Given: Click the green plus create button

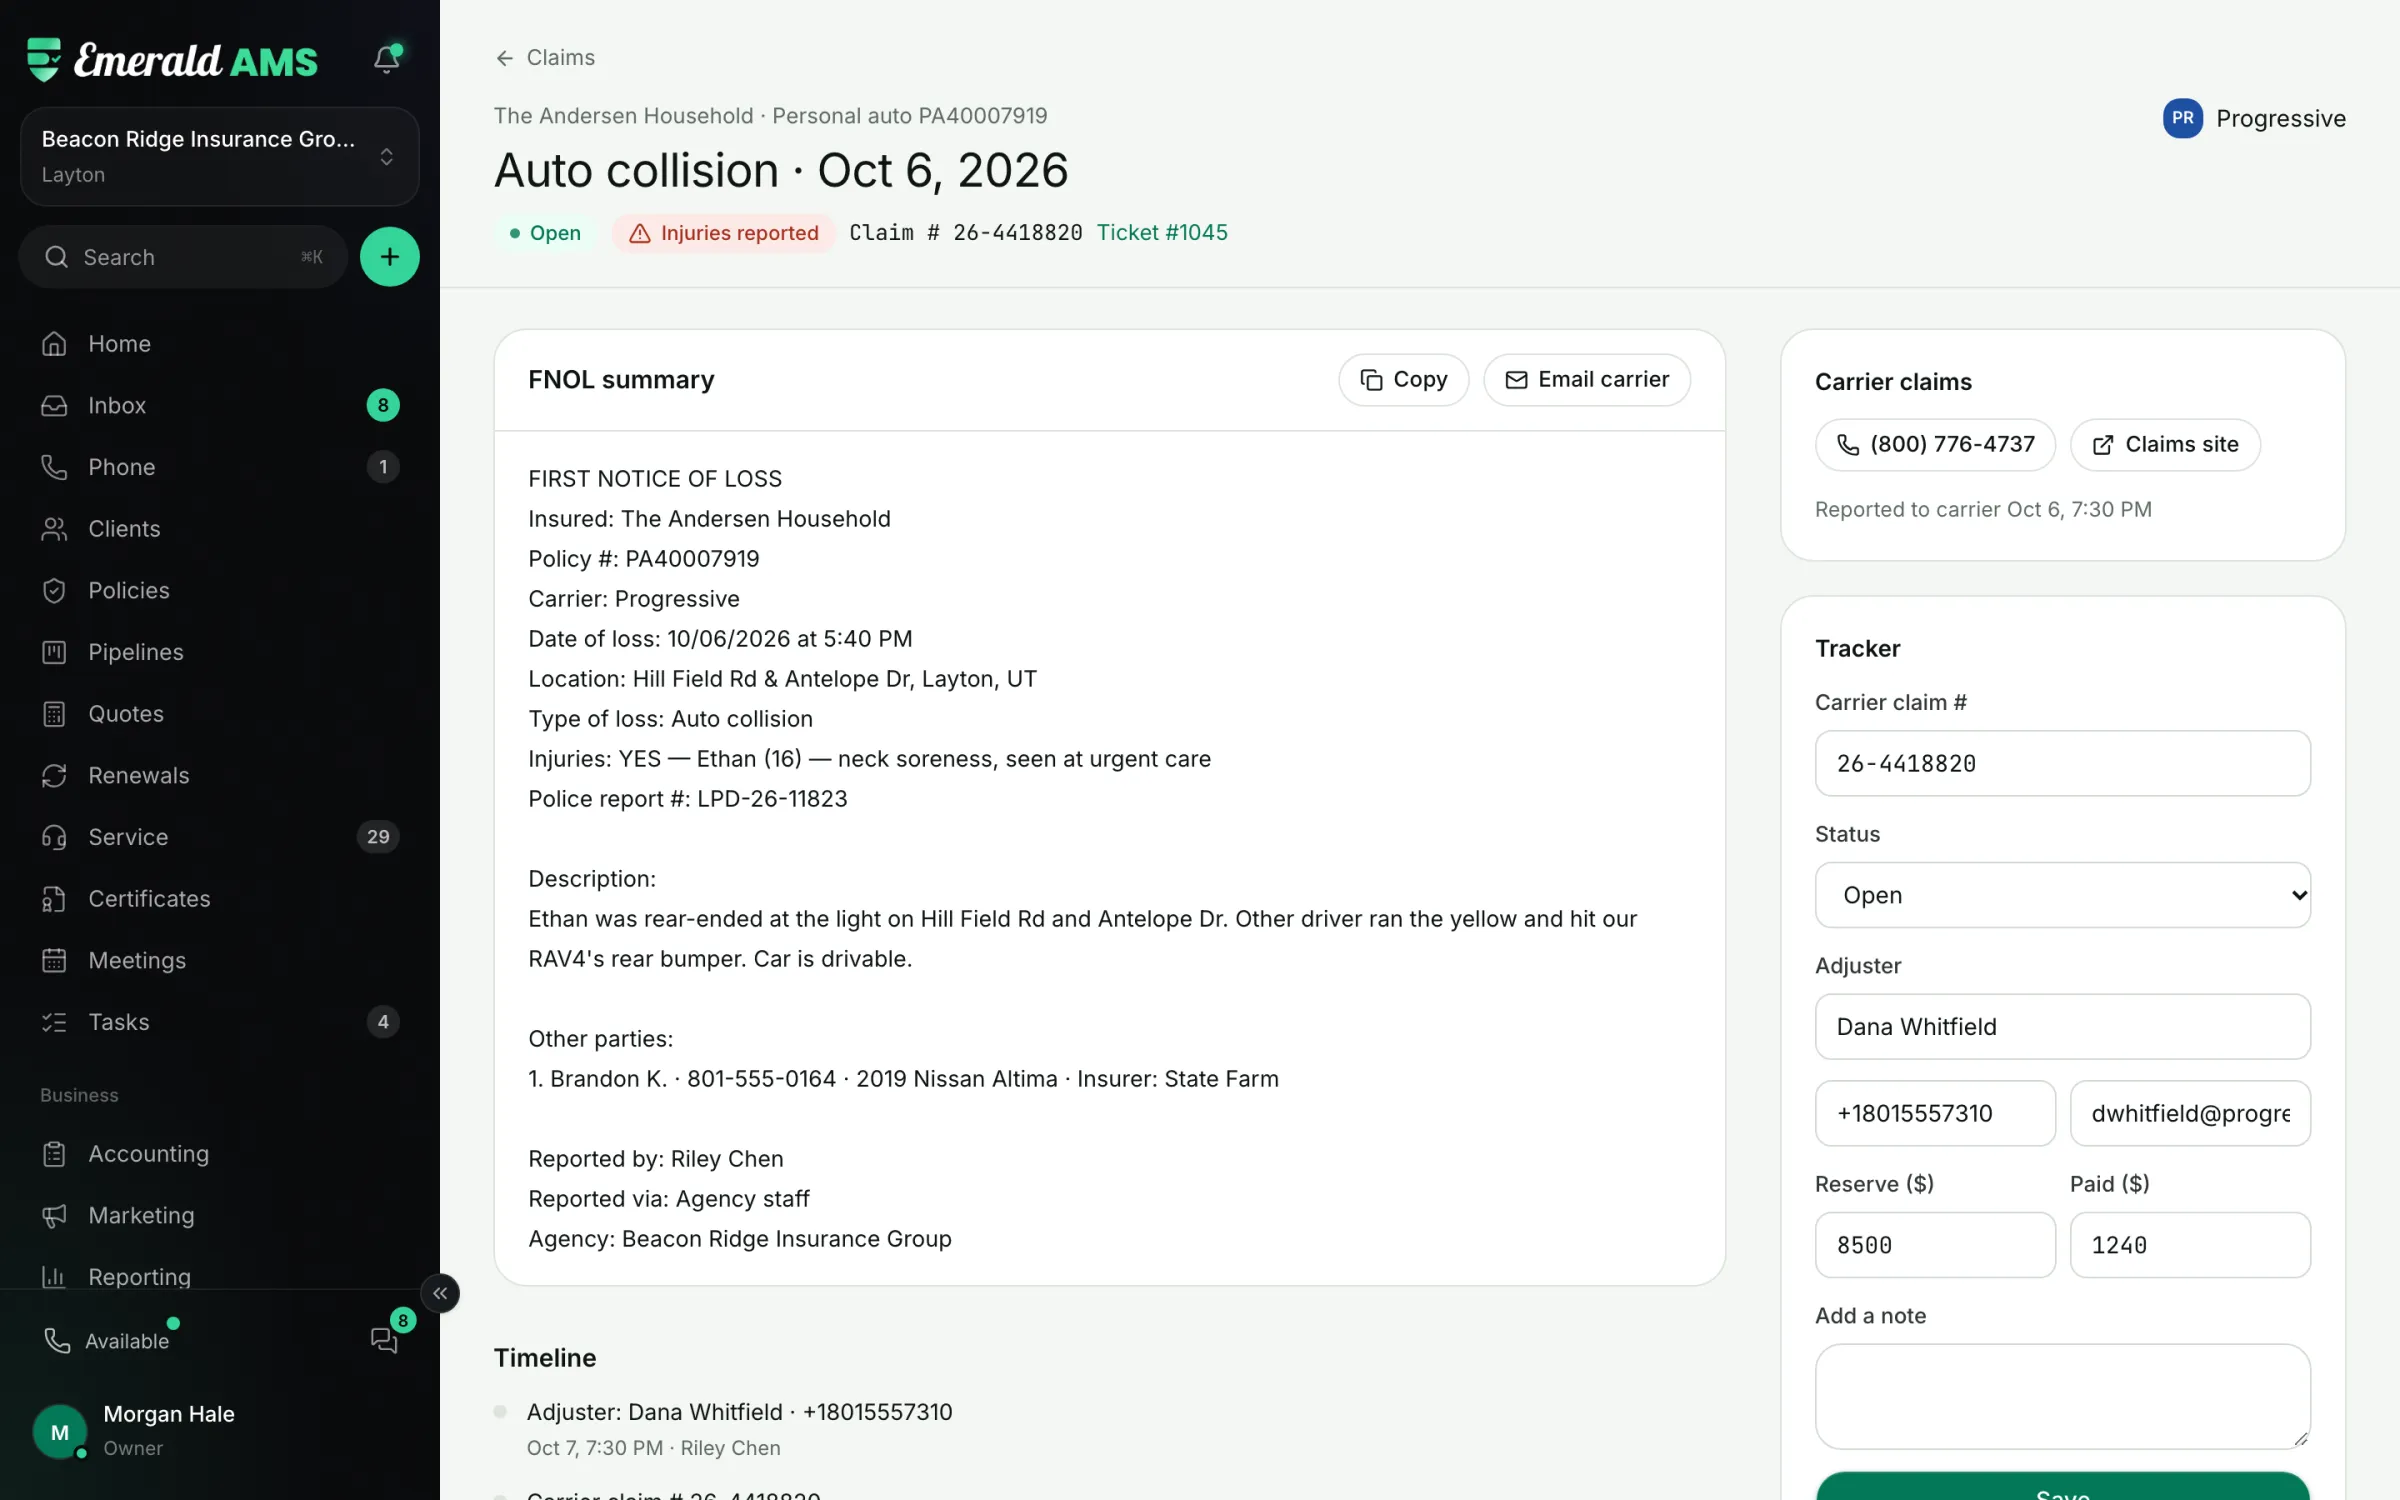Looking at the screenshot, I should tap(389, 257).
